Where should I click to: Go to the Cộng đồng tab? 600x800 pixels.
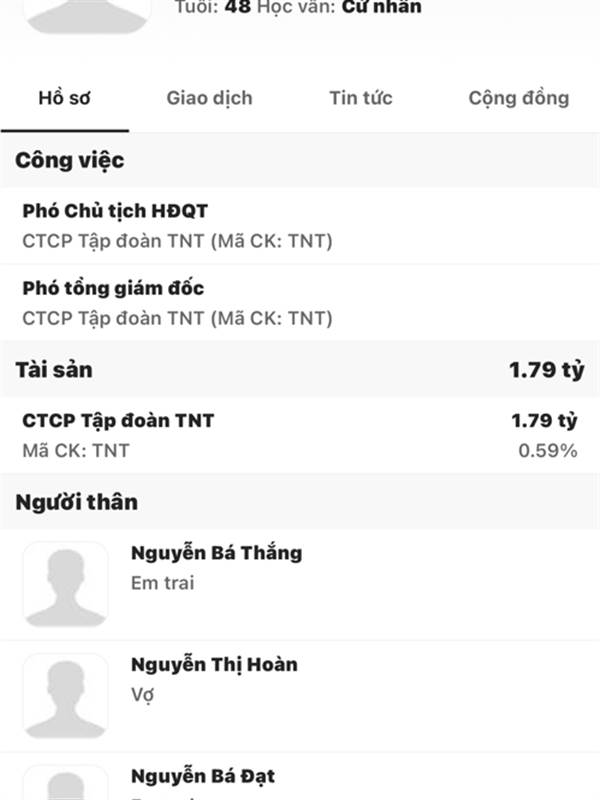(x=518, y=98)
